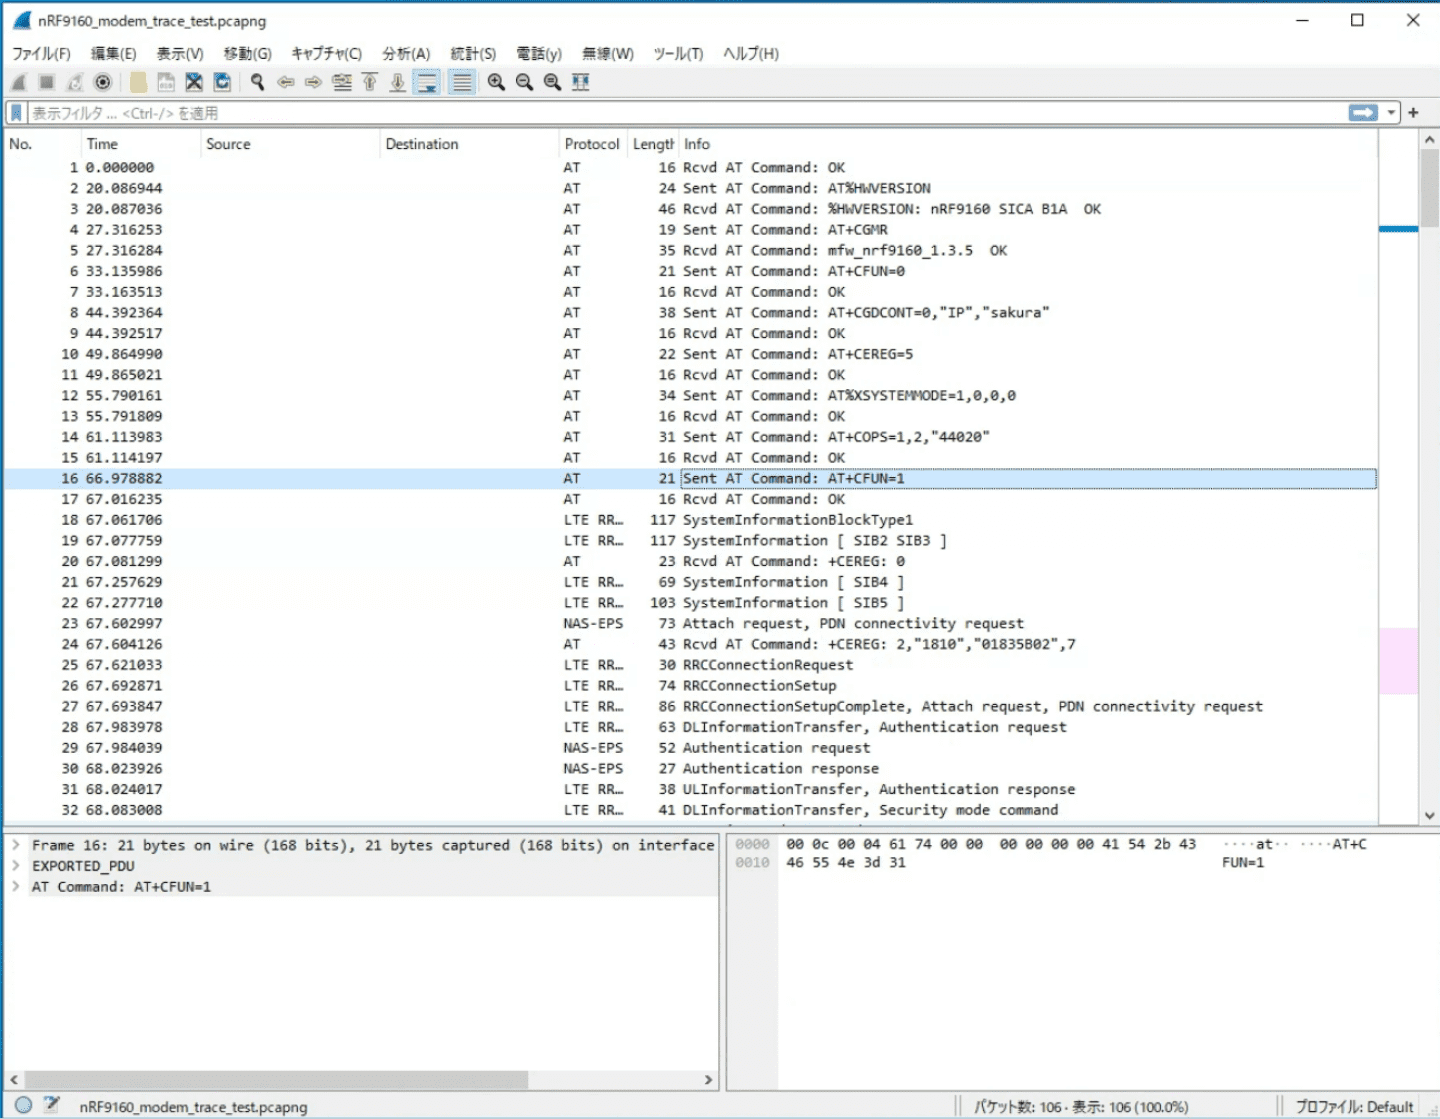The image size is (1440, 1119).
Task: Toggle auto-scroll during live capture
Action: click(427, 82)
